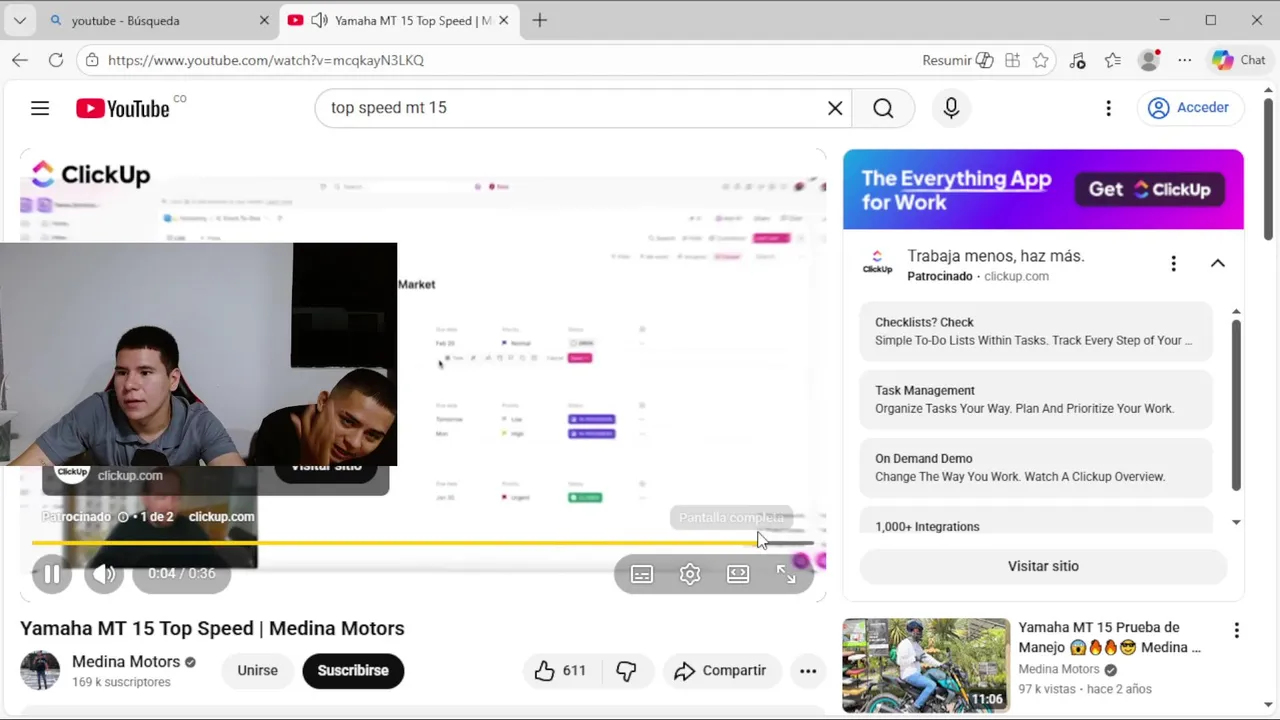Start voice search with microphone
The width and height of the screenshot is (1280, 720).
click(x=951, y=108)
